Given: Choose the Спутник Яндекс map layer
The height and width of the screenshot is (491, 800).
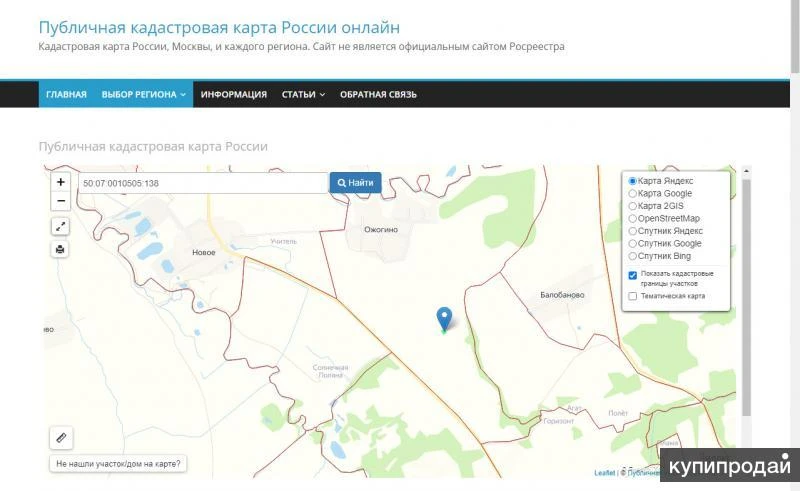Looking at the screenshot, I should tap(632, 231).
